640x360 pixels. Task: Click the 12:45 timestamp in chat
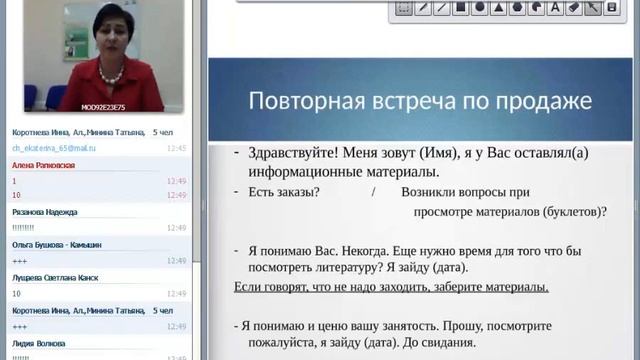point(176,149)
